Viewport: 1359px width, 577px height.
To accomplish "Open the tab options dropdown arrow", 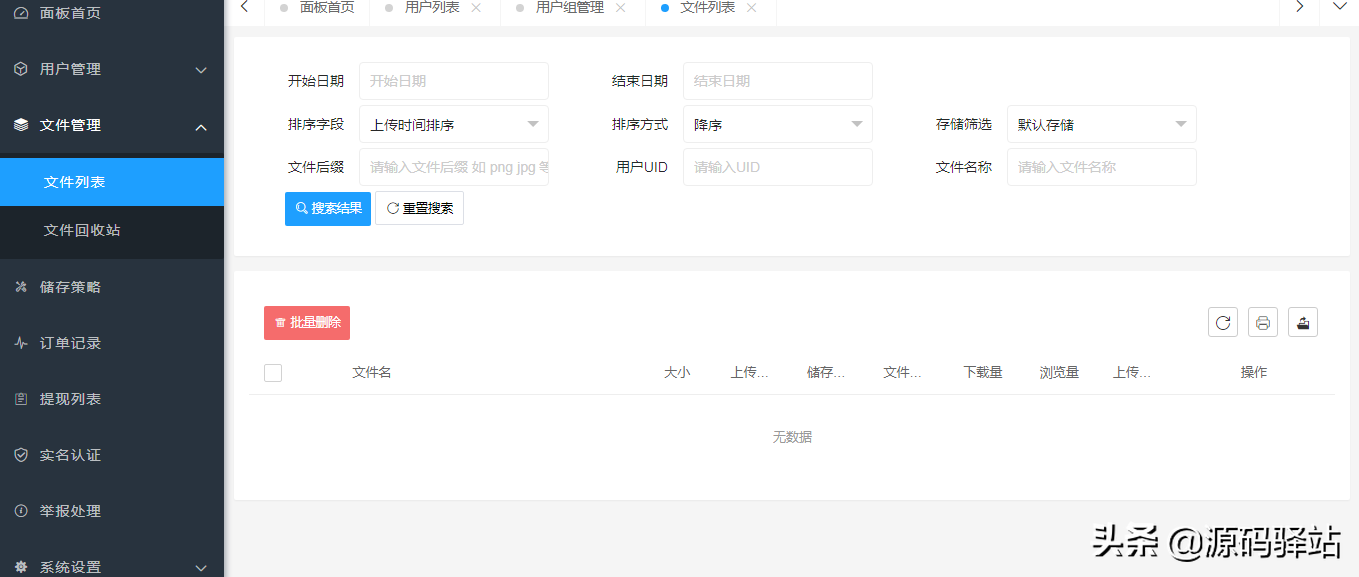I will 1339,6.
